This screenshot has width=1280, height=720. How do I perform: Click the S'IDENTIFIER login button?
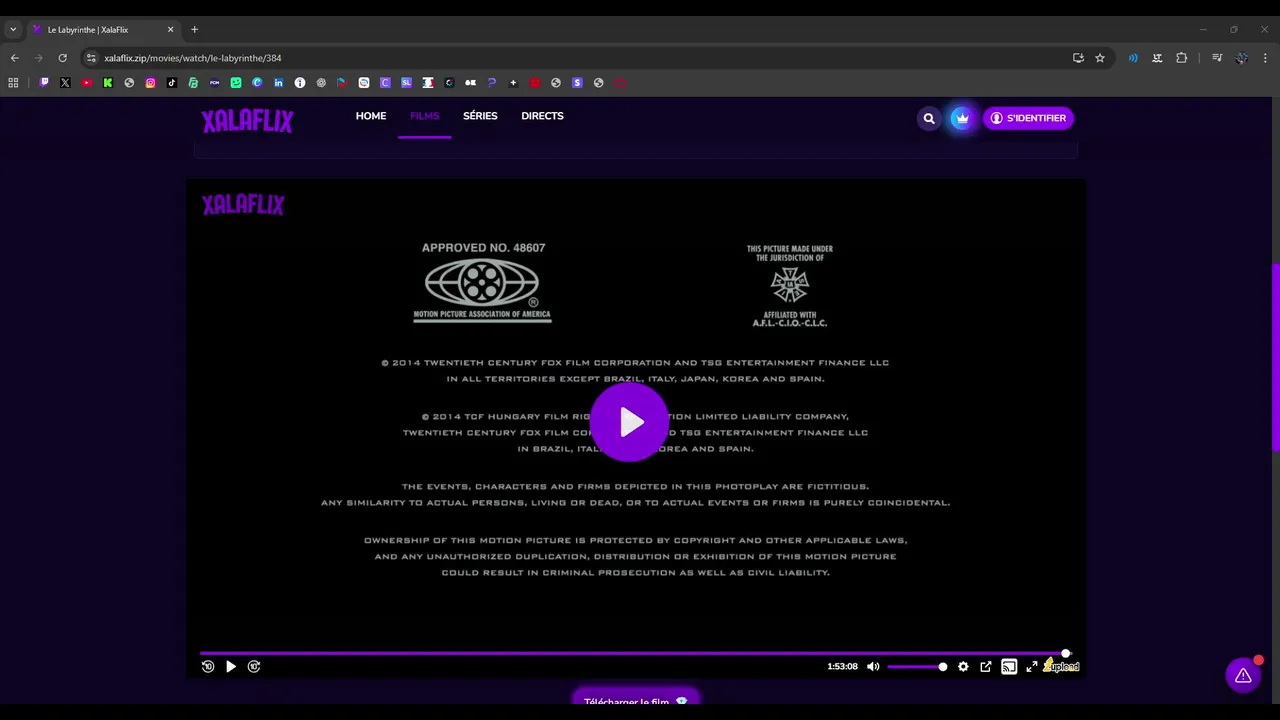tap(1028, 118)
